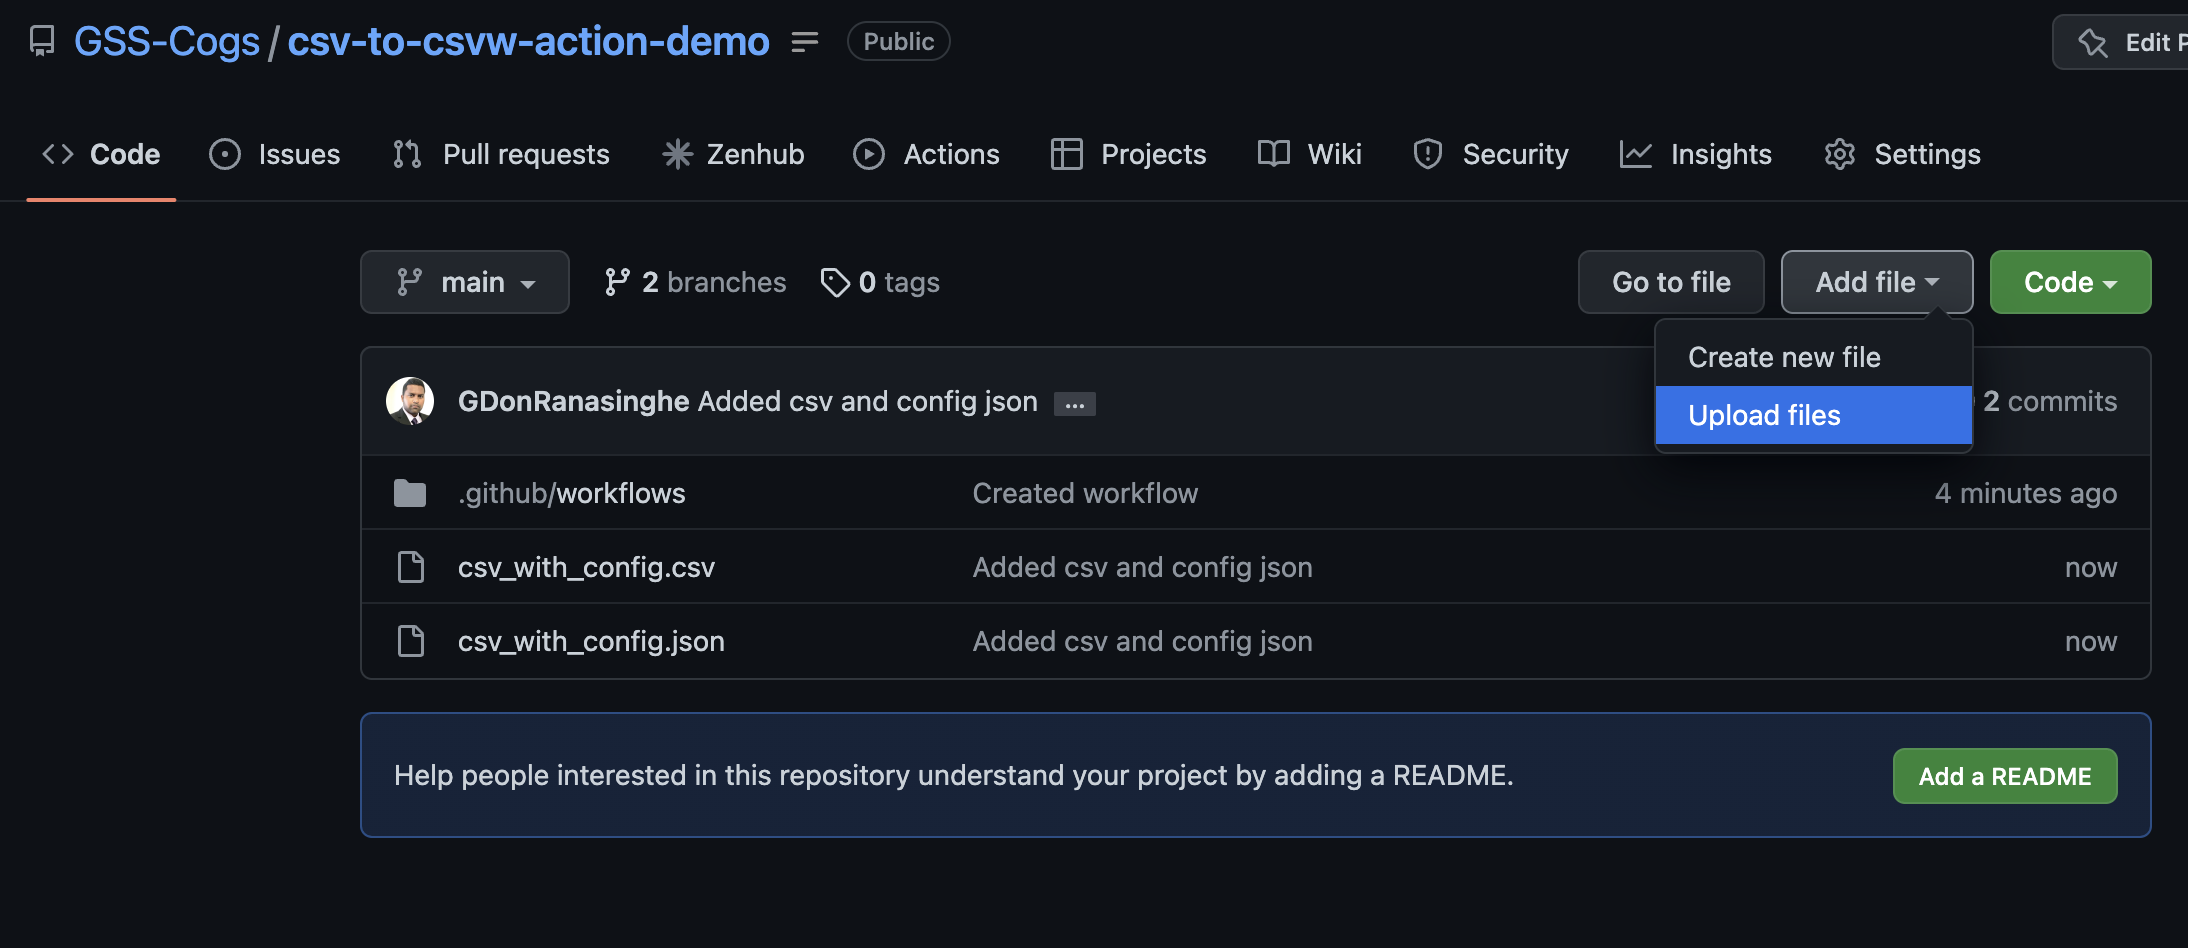Click the GDonRanasinghe avatar image
Image resolution: width=2188 pixels, height=948 pixels.
pos(410,401)
